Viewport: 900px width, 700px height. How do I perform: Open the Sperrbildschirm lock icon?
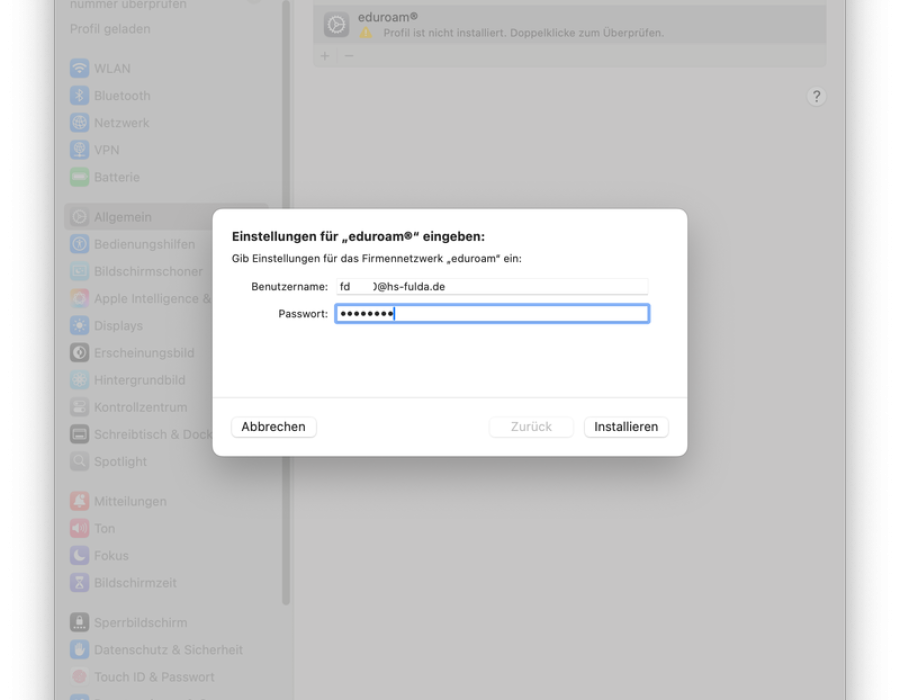[80, 623]
